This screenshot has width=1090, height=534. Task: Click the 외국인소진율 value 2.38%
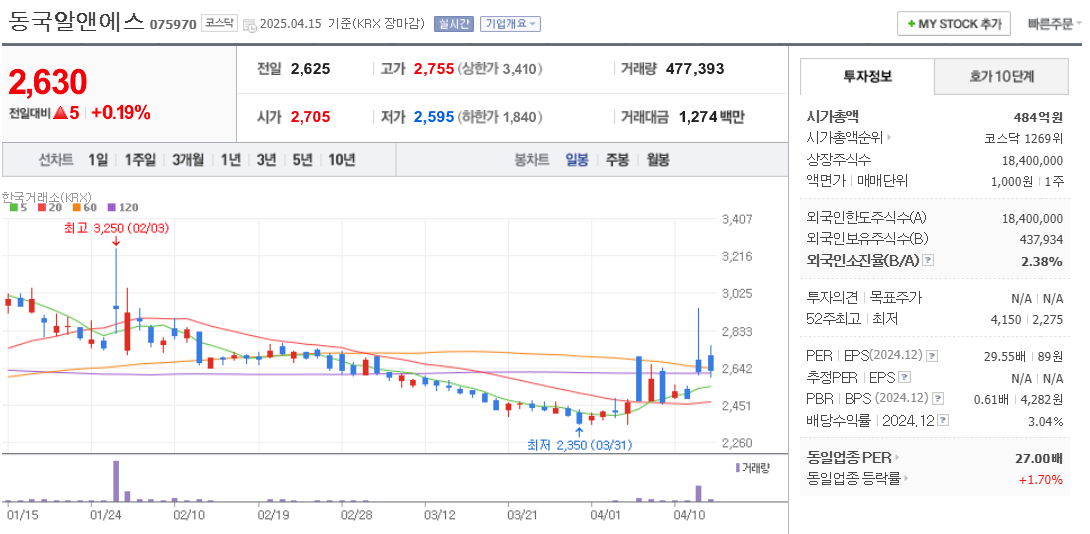pos(1042,261)
